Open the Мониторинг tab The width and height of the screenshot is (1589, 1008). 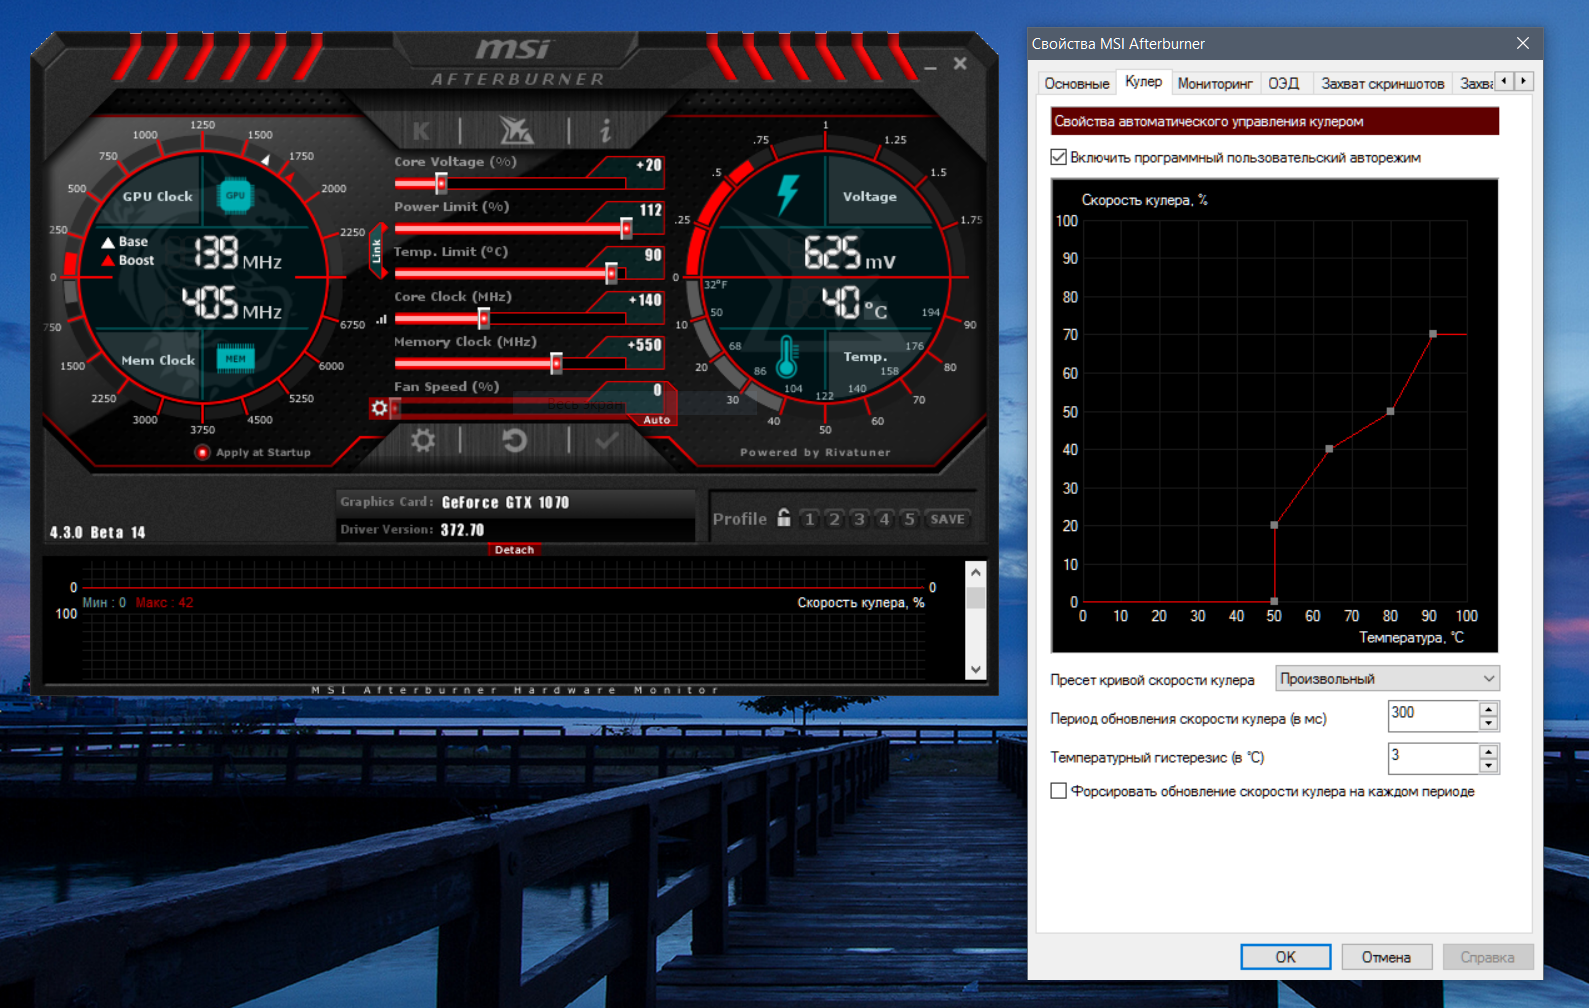[x=1215, y=83]
